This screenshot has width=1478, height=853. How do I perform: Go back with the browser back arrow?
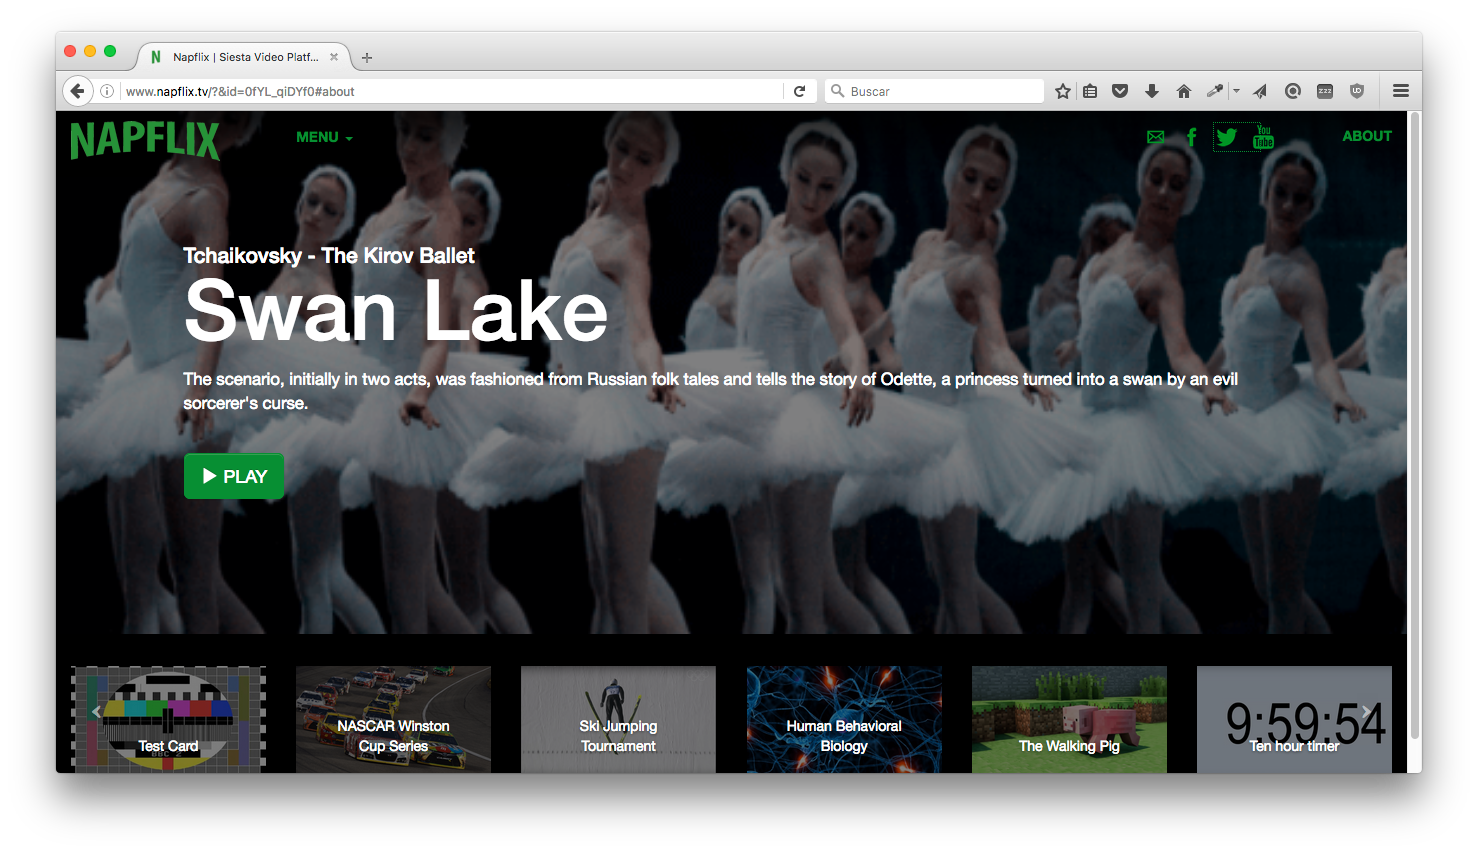click(x=78, y=91)
